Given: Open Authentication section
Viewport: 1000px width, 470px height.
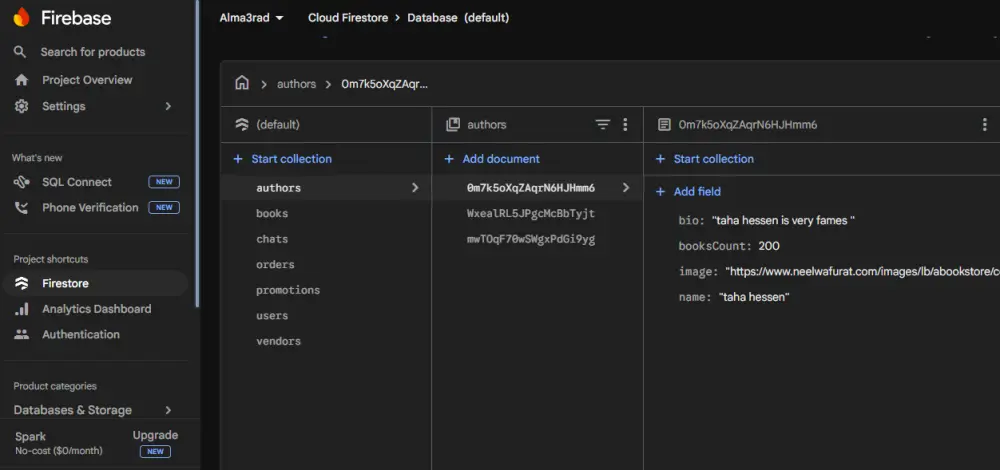Looking at the screenshot, I should [80, 334].
